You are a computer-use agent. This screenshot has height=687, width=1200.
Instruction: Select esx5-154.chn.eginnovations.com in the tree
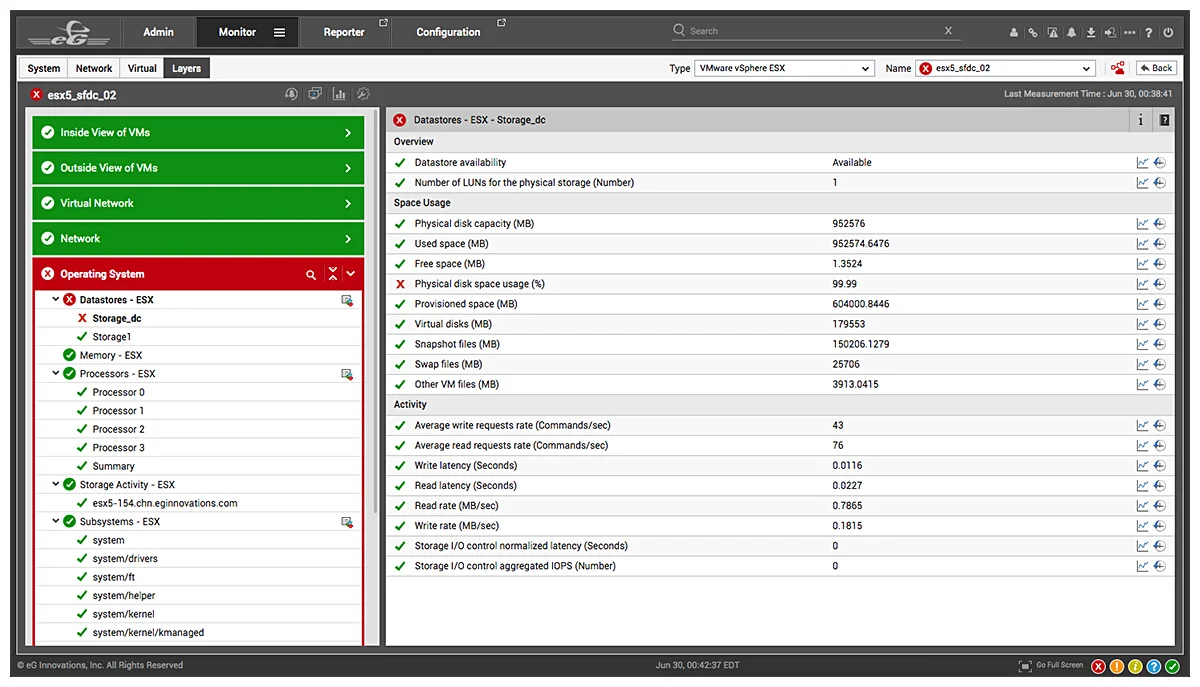pyautogui.click(x=165, y=504)
